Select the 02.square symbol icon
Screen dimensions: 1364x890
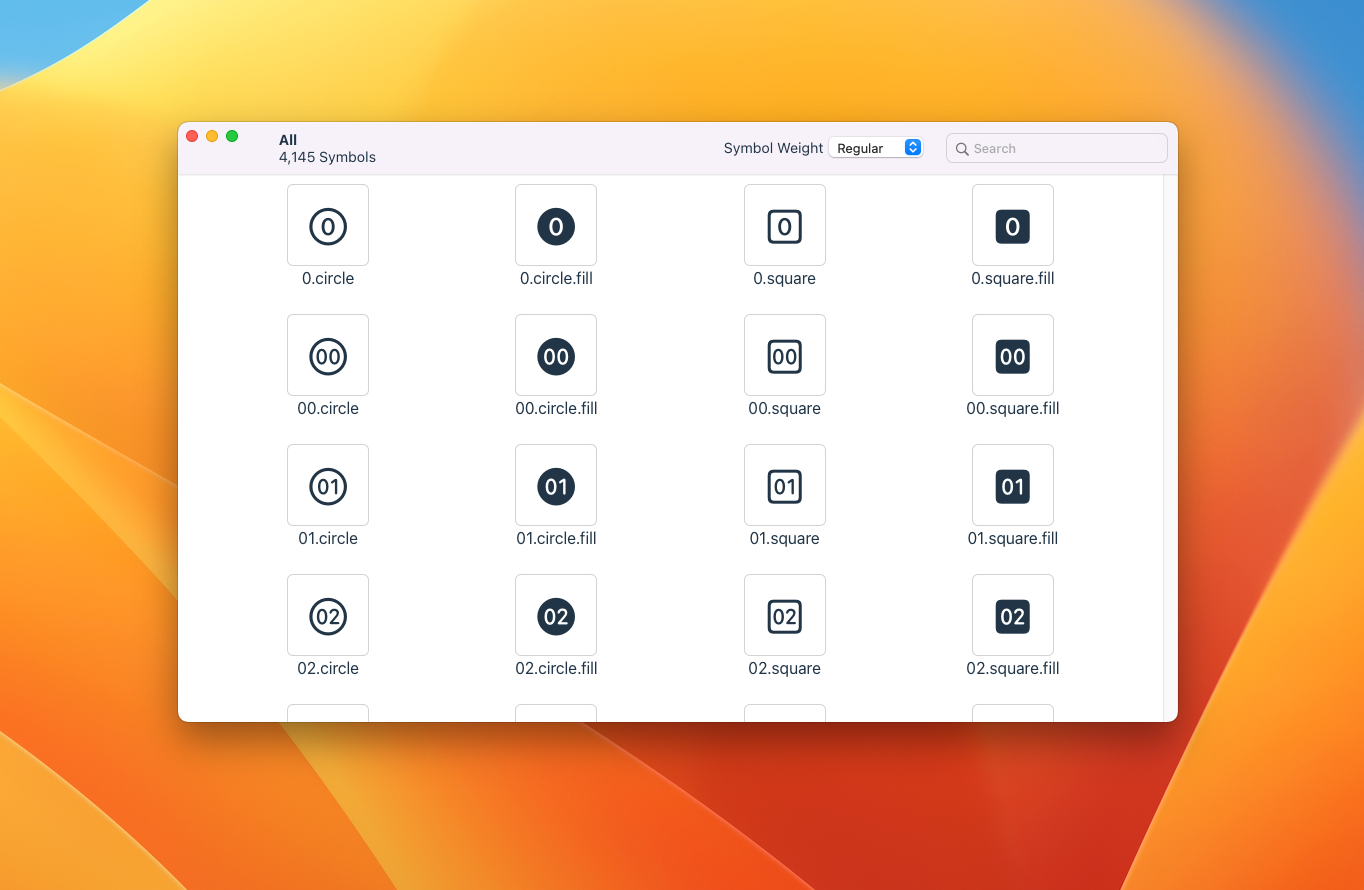pos(785,615)
